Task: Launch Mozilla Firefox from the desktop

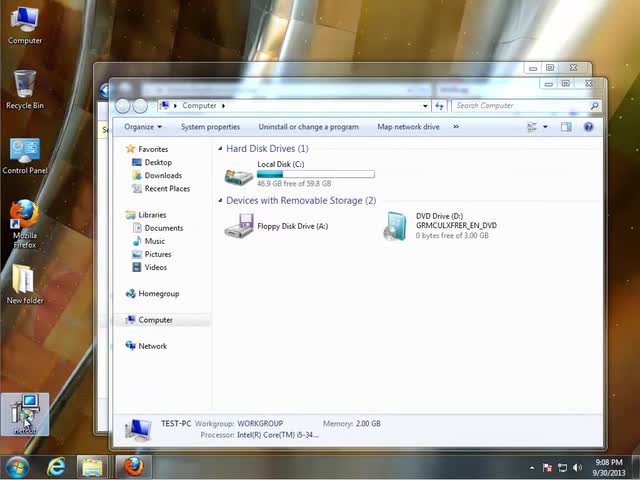Action: (24, 224)
